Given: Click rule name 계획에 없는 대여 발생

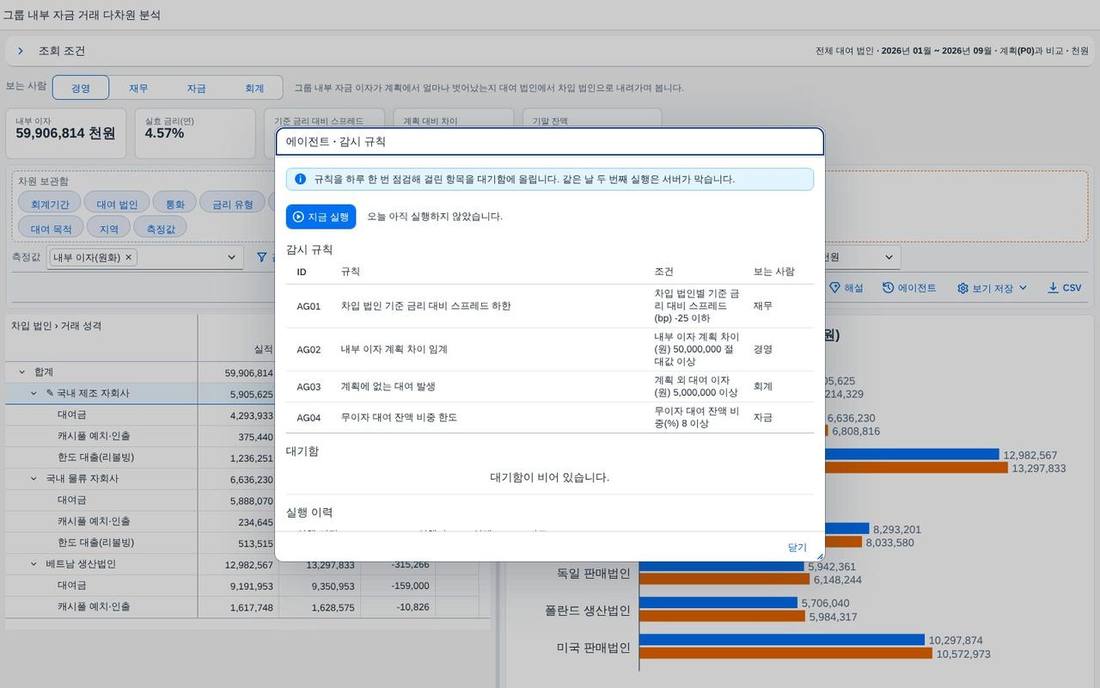Looking at the screenshot, I should point(388,386).
